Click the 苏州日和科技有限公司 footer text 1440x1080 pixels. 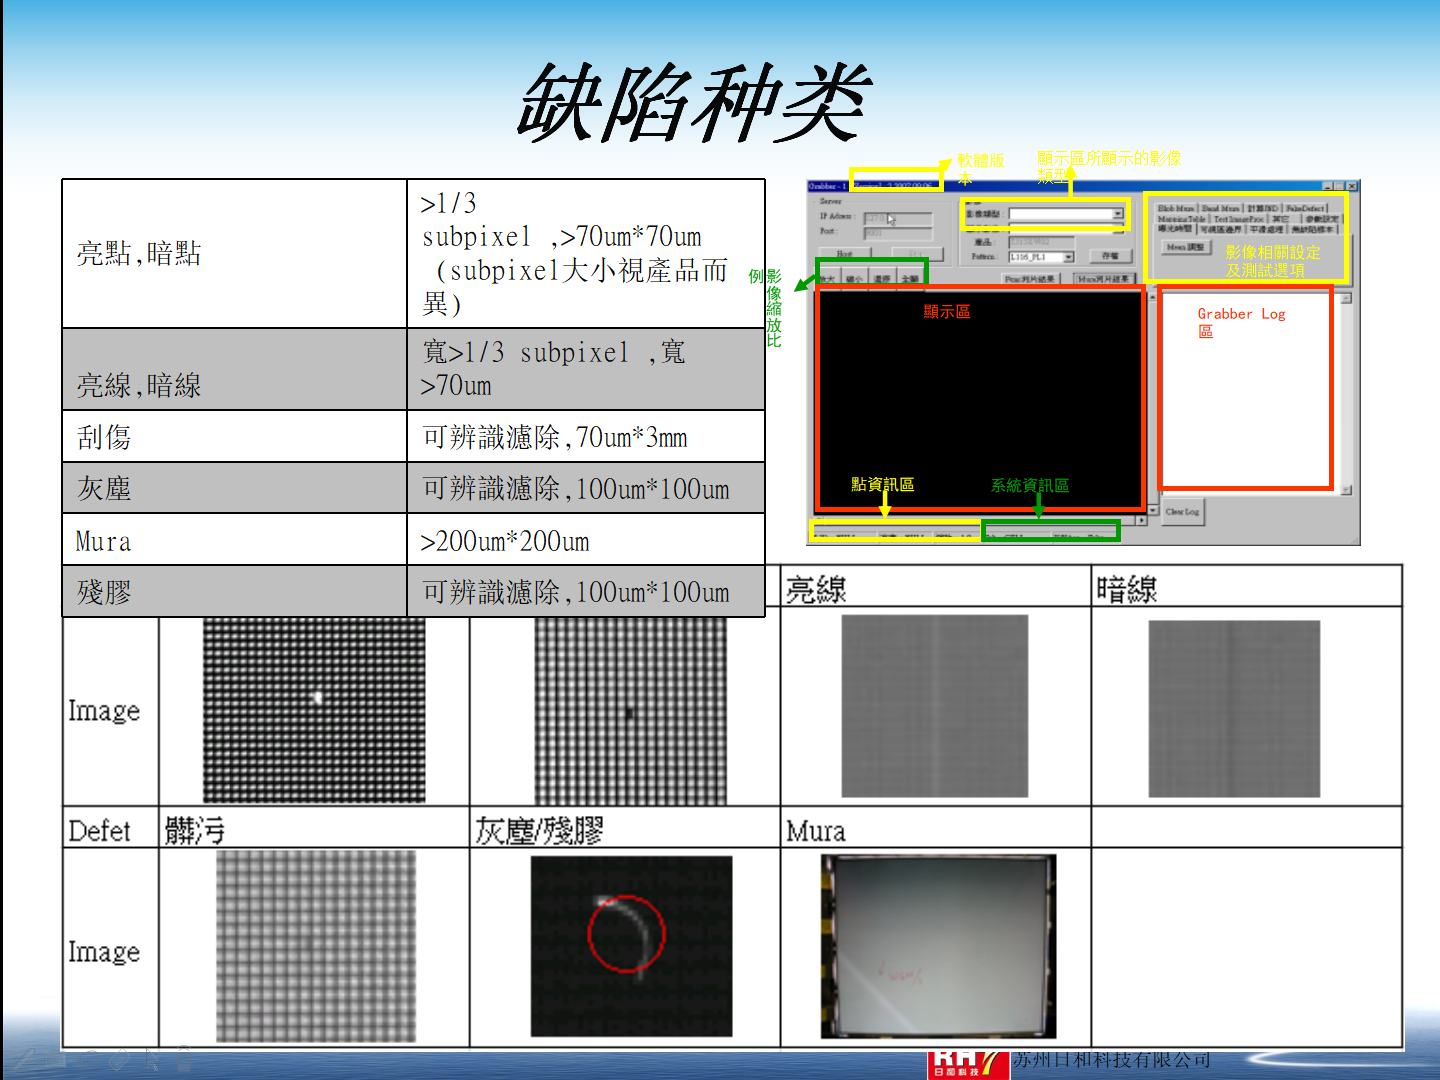(1111, 1060)
